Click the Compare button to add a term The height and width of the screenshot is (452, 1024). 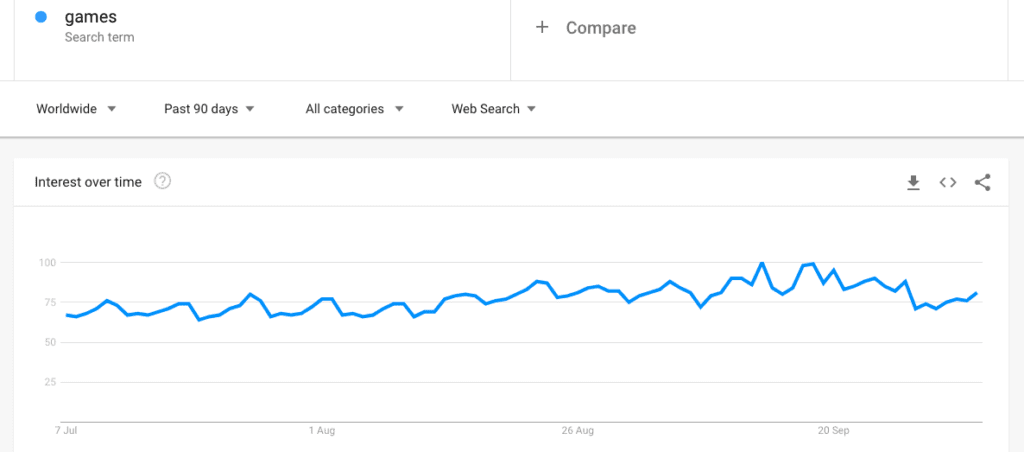pos(586,27)
